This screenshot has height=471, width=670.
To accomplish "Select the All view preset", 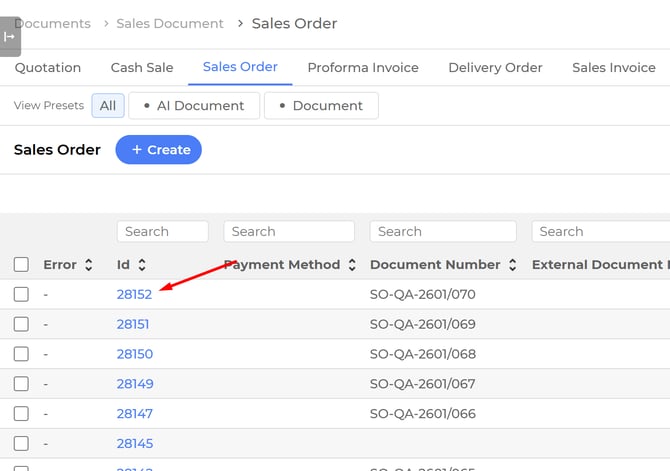I will coord(108,106).
